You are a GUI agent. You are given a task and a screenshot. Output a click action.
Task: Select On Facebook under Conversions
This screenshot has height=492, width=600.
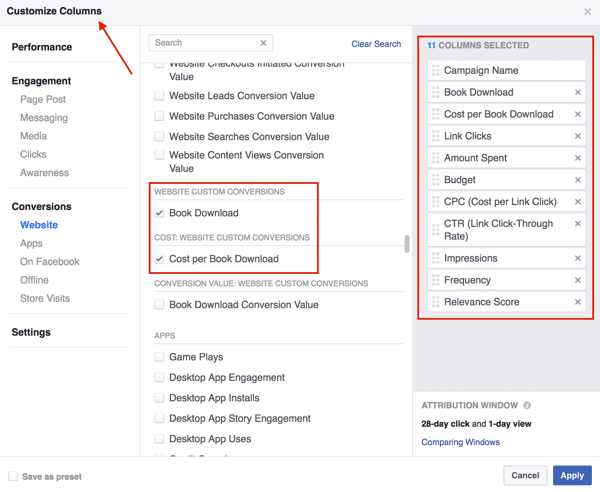[x=50, y=262]
